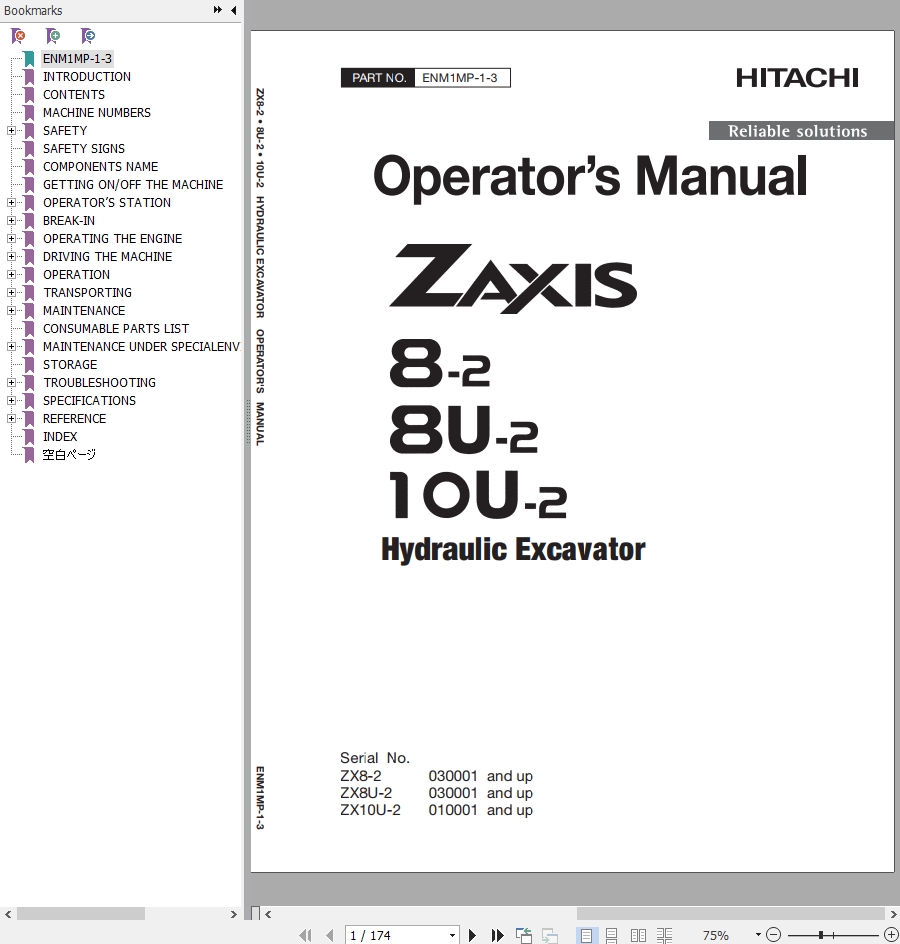Open the INDEX bookmark
The height and width of the screenshot is (944, 900).
[60, 437]
